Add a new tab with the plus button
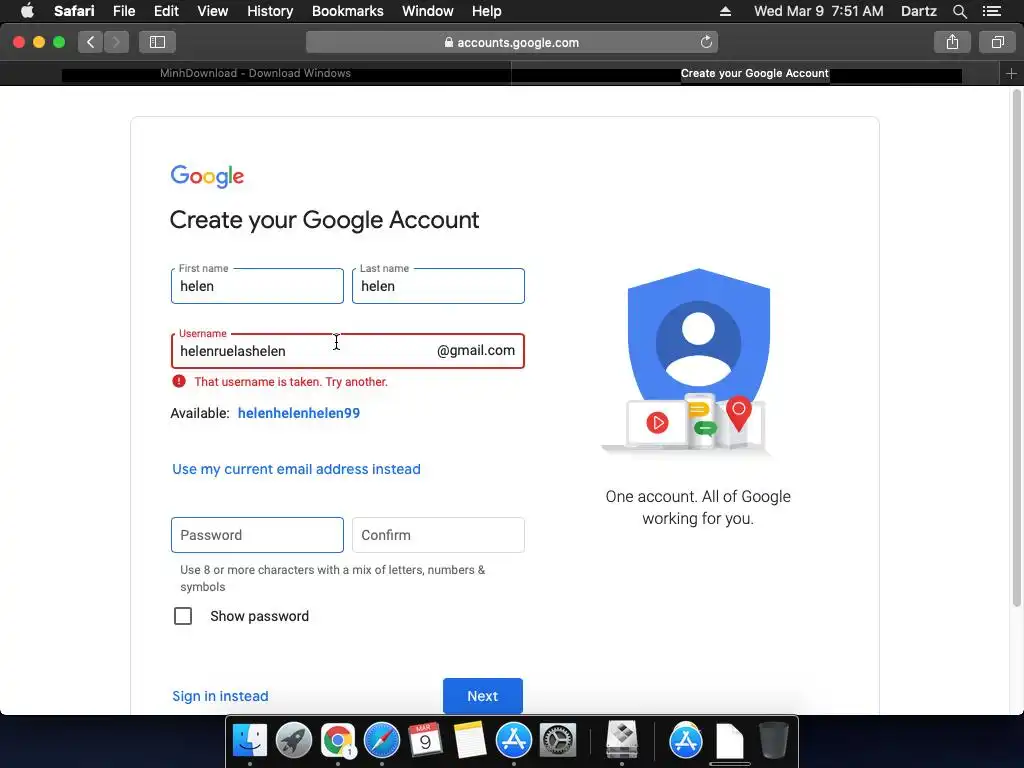The image size is (1024, 768). coord(1011,74)
